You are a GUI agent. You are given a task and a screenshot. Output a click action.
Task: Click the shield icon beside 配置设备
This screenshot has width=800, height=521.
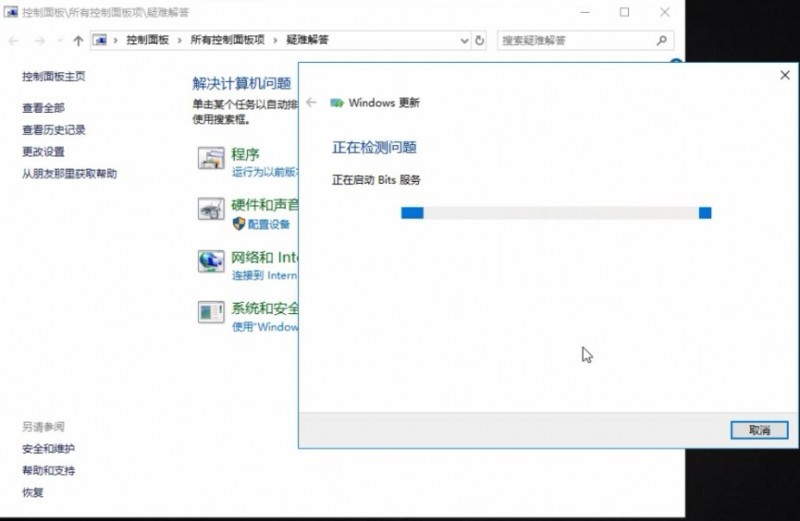click(x=238, y=224)
